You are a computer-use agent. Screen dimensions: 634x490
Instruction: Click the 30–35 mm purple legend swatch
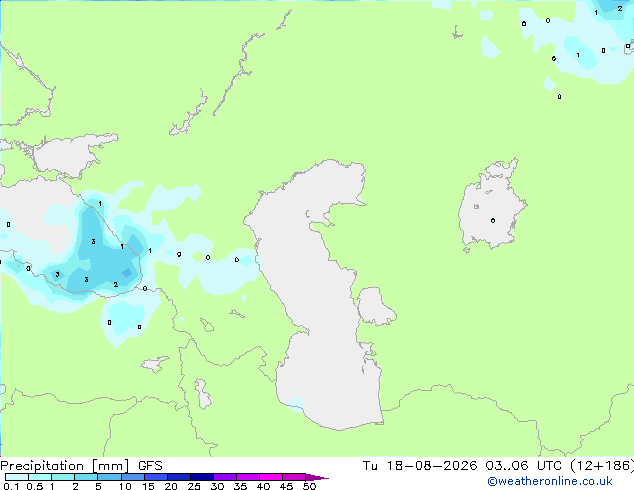(x=225, y=477)
